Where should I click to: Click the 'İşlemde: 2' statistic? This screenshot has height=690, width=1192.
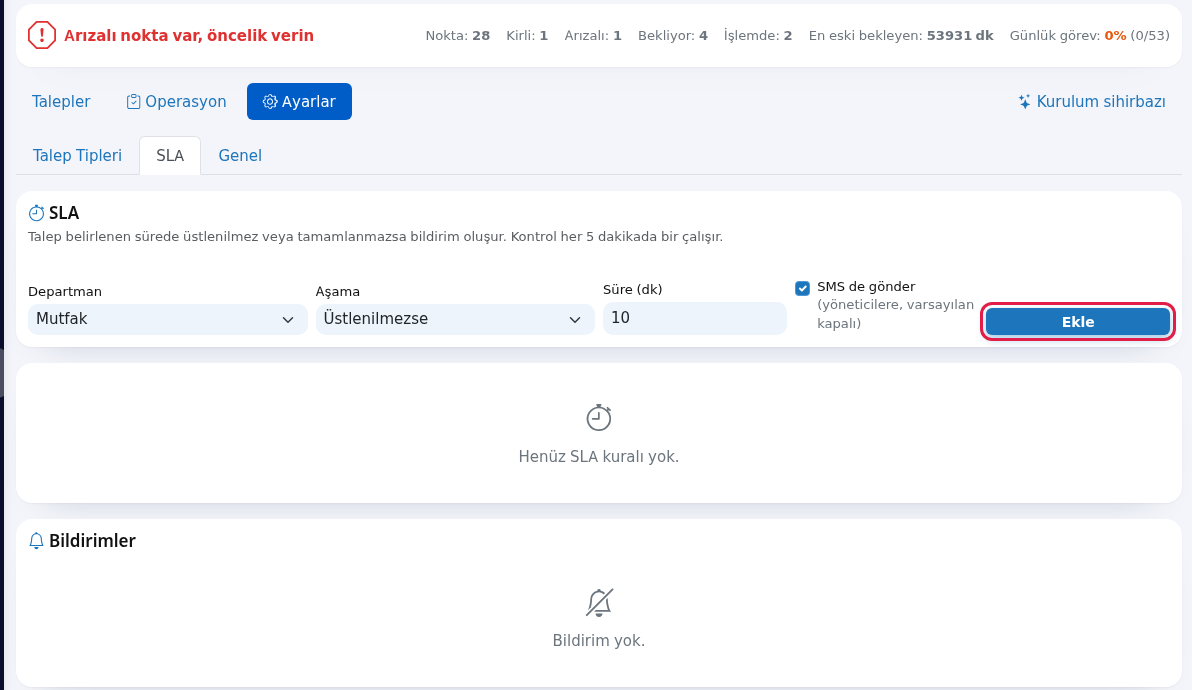click(x=758, y=36)
